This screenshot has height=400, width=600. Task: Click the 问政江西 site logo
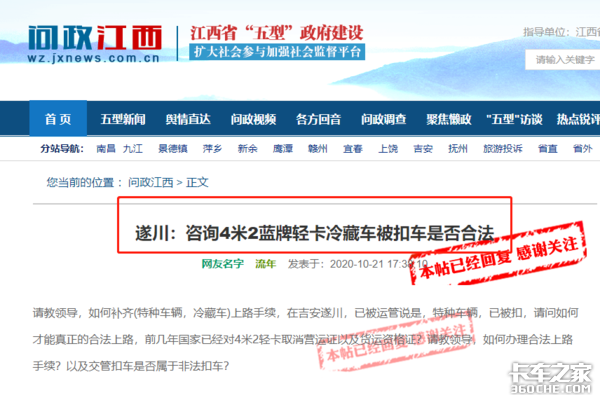95,44
